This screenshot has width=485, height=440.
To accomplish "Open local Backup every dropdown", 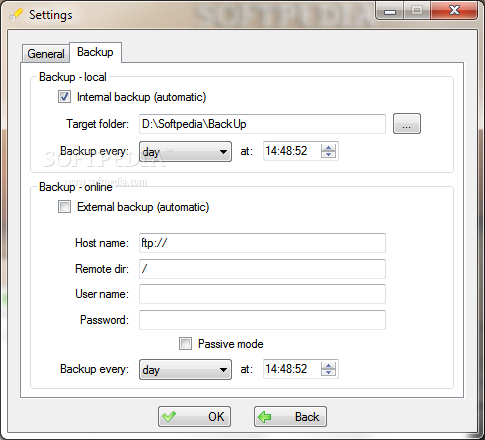I will (x=185, y=152).
